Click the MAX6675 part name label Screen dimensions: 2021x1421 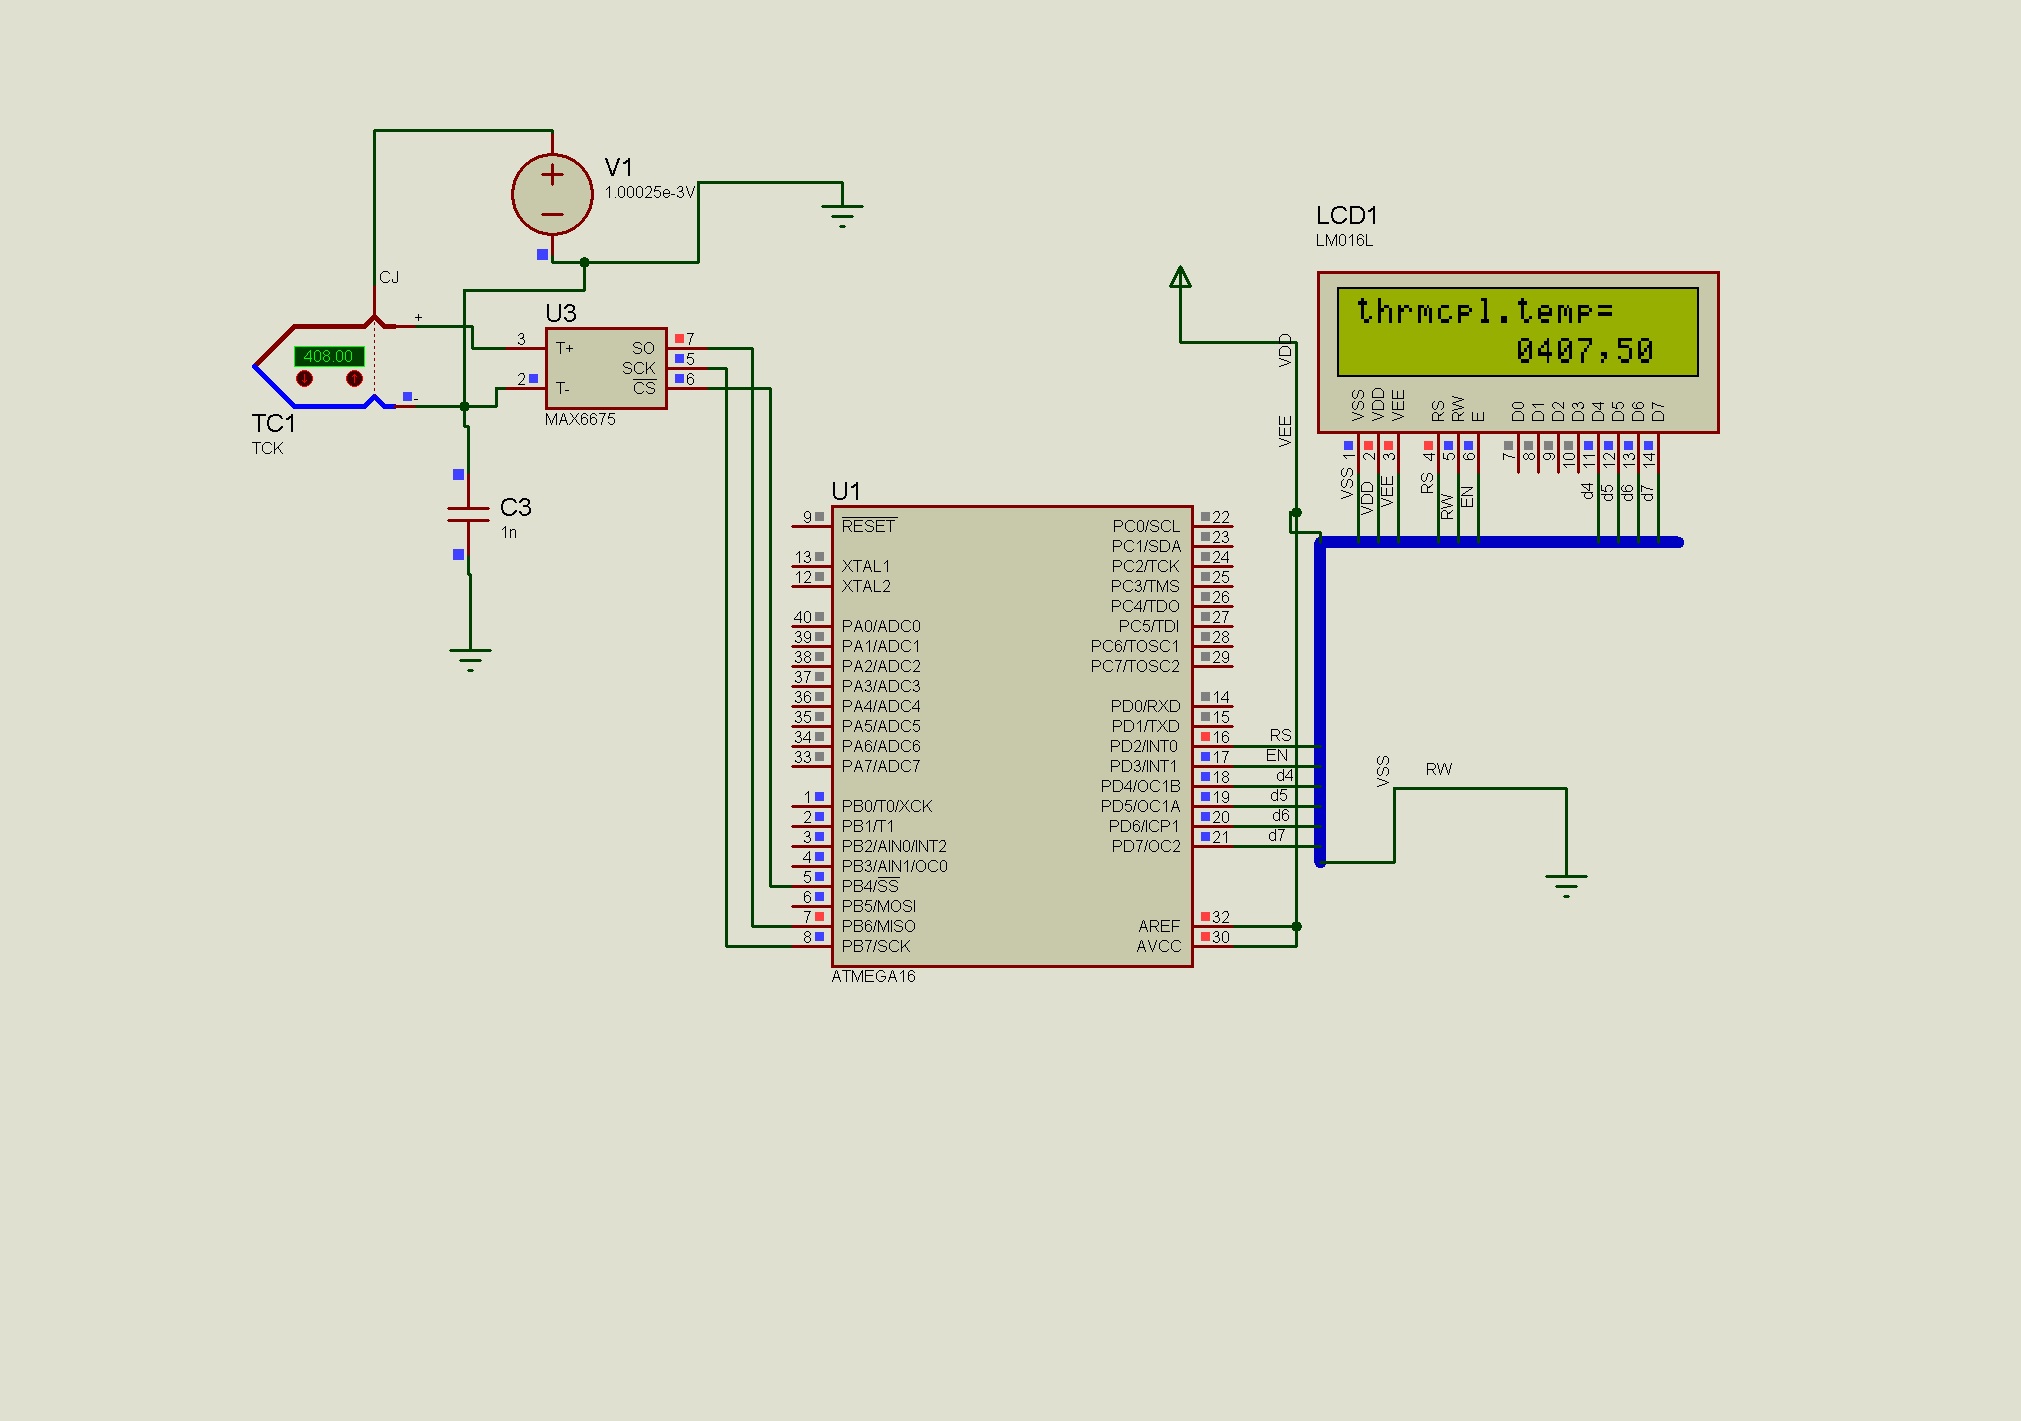click(580, 419)
